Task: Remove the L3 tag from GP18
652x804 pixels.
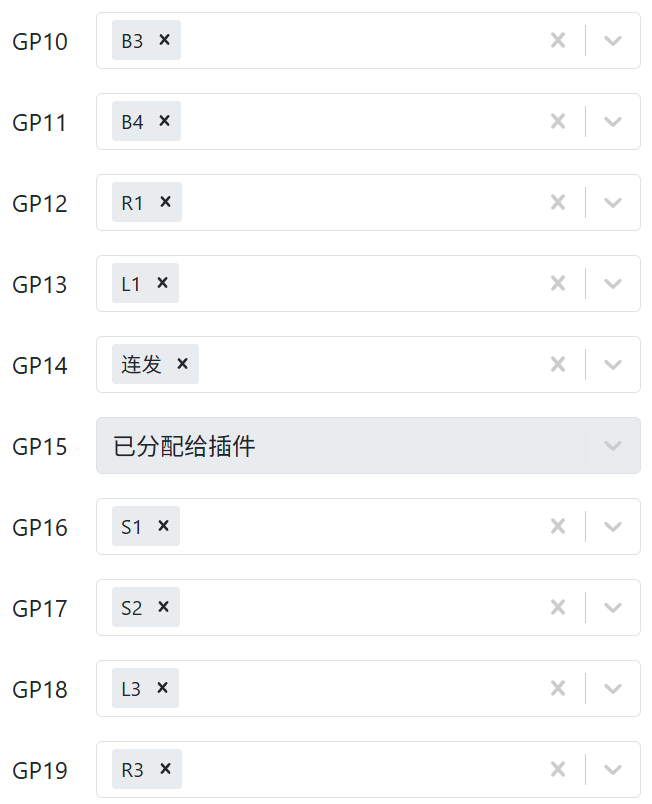Action: pos(162,688)
